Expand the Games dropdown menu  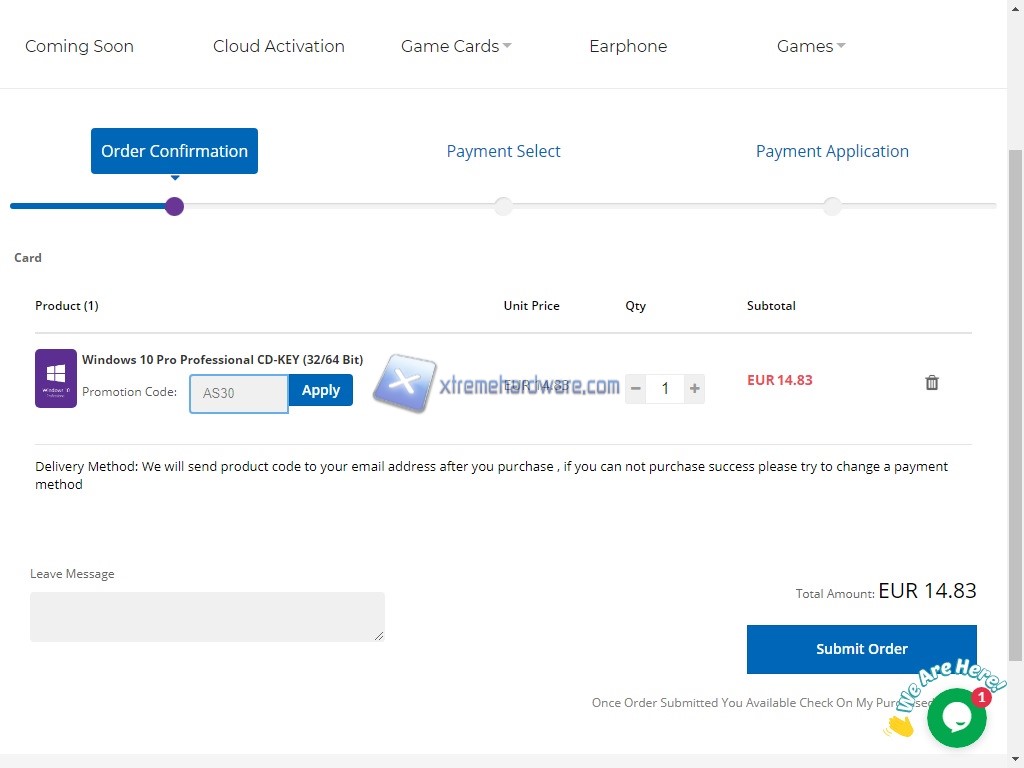click(811, 46)
